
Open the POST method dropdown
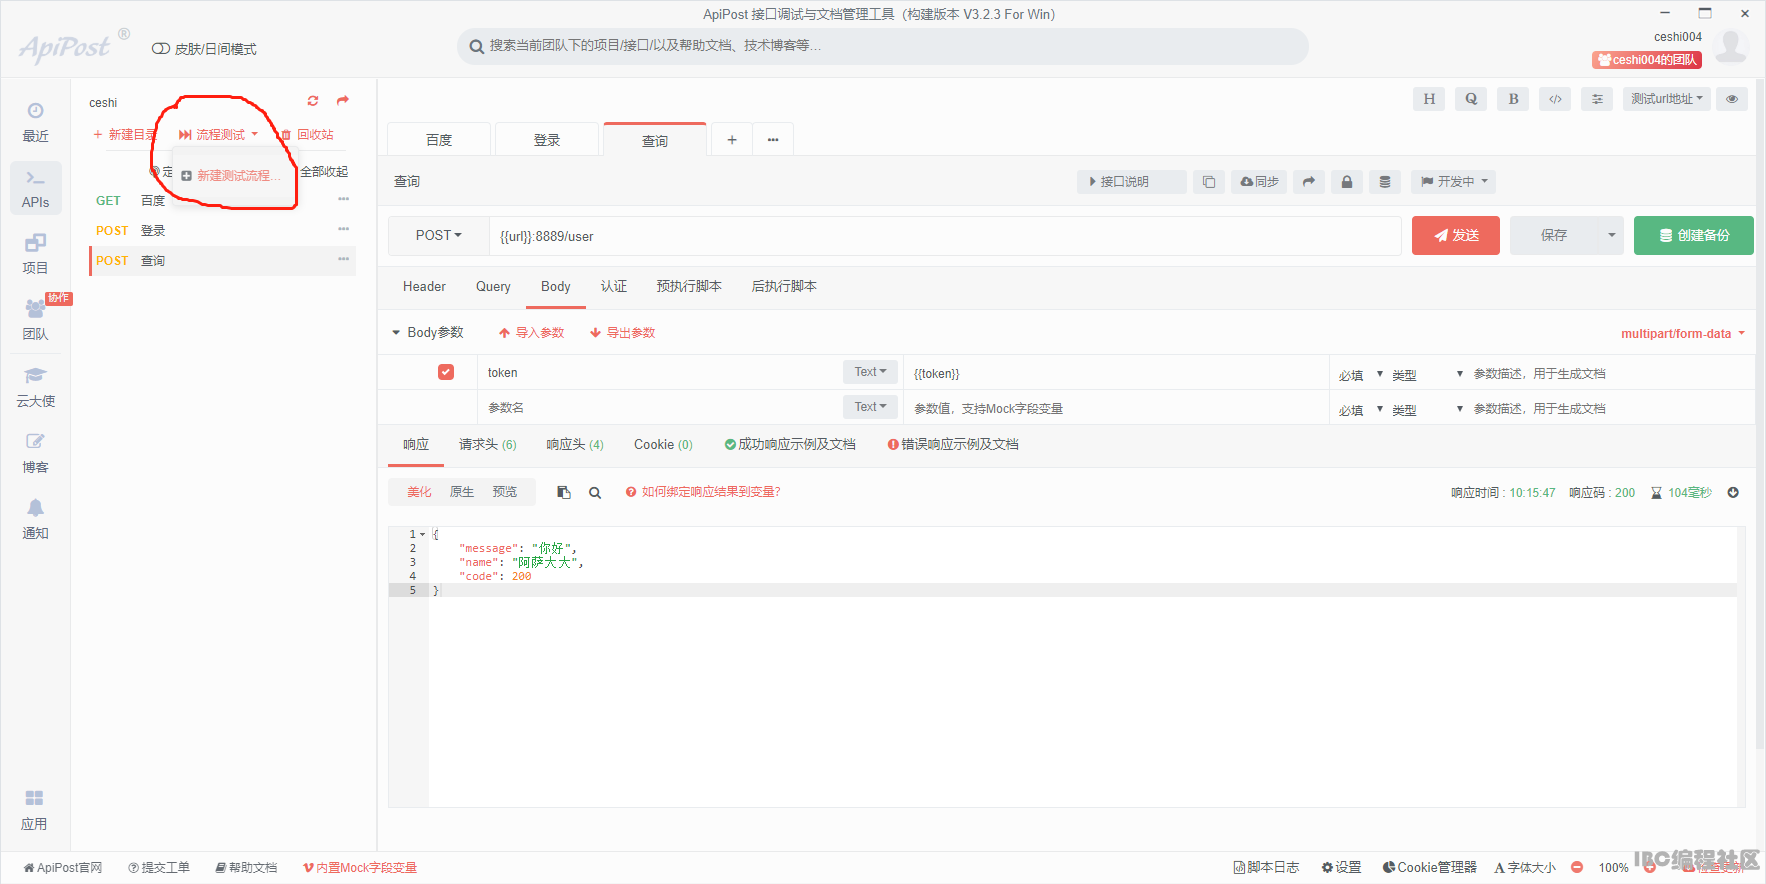438,236
